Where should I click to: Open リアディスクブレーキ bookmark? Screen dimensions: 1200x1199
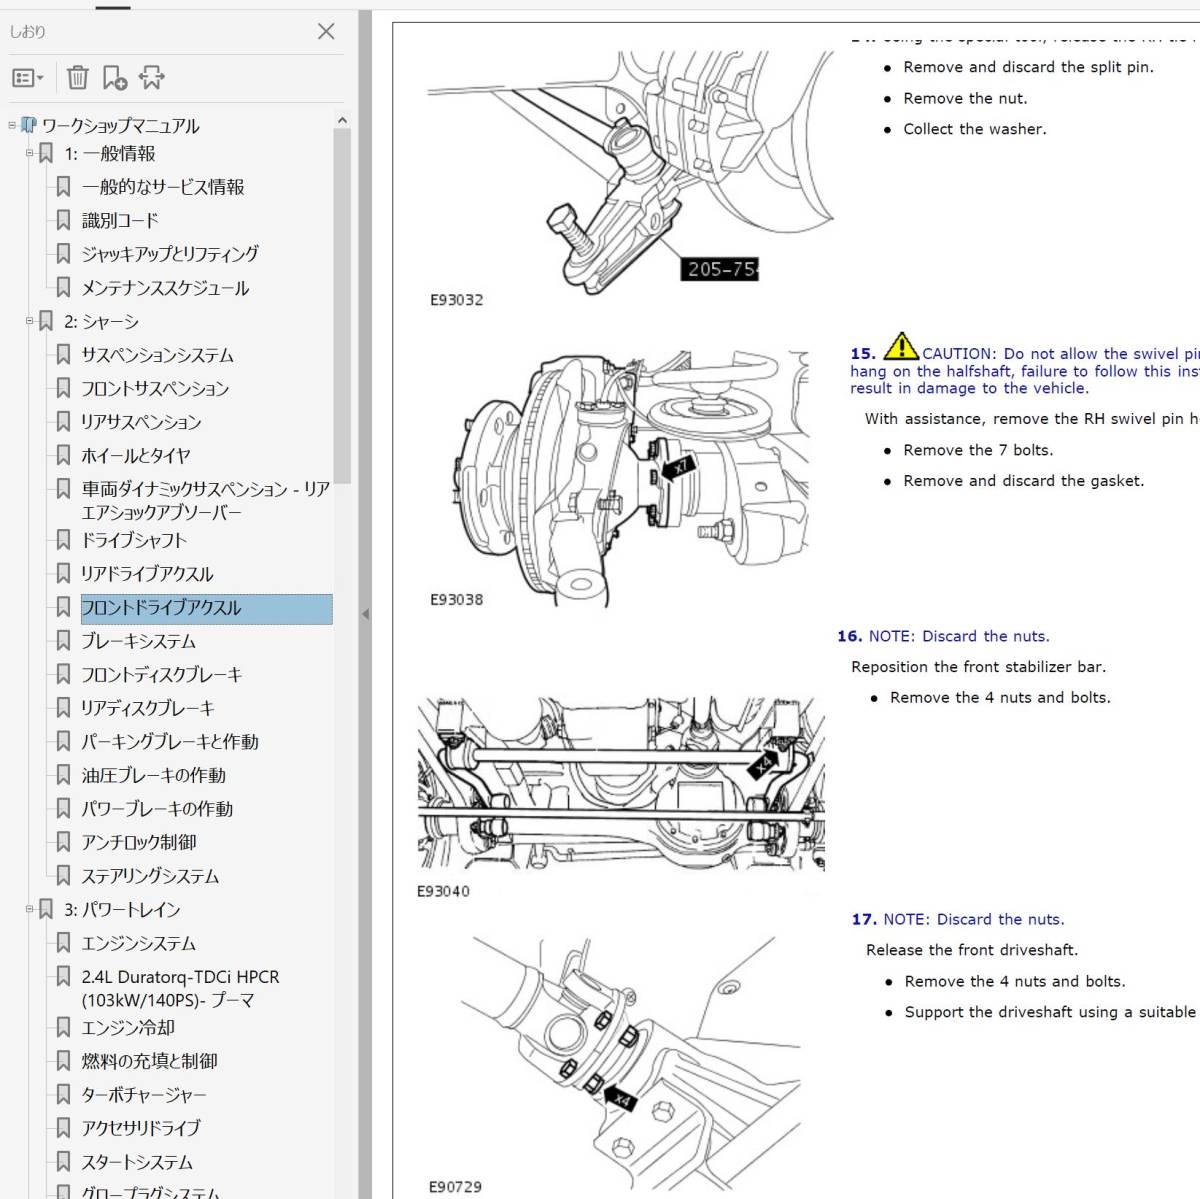tap(148, 709)
